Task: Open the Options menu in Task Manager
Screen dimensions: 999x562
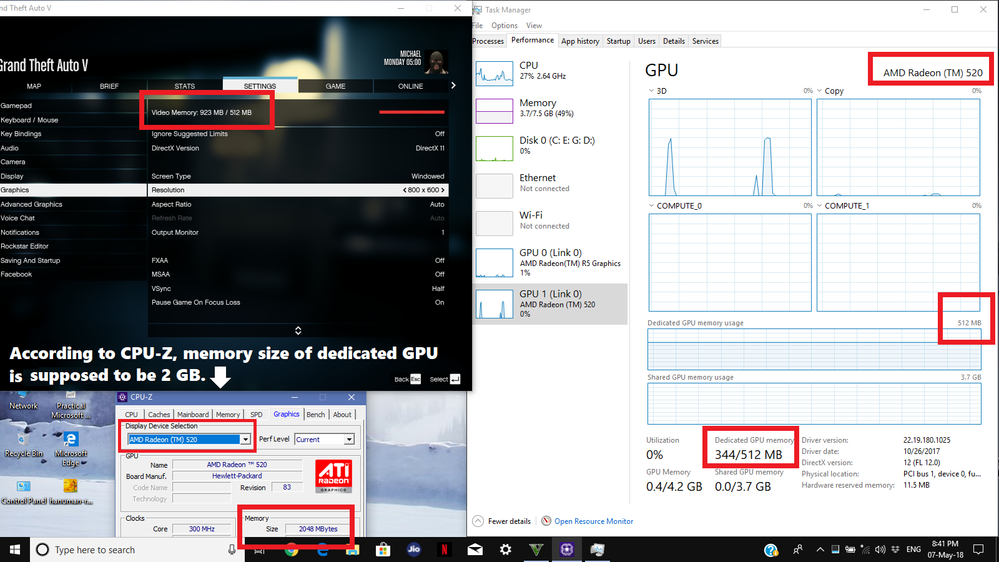Action: point(504,25)
